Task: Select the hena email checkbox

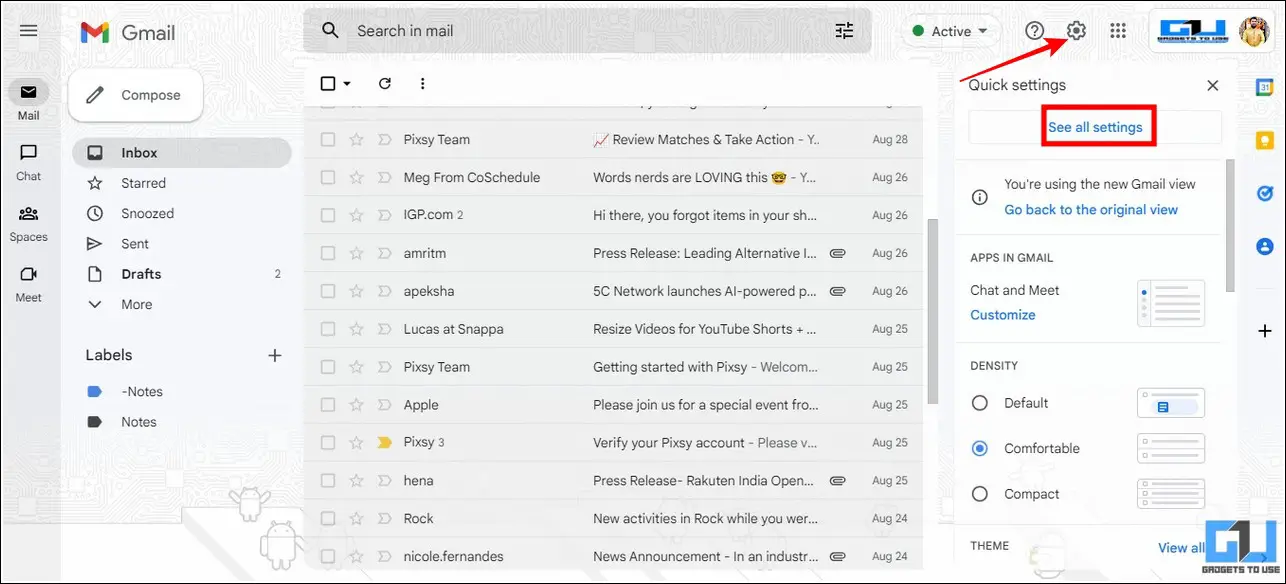Action: [x=328, y=481]
